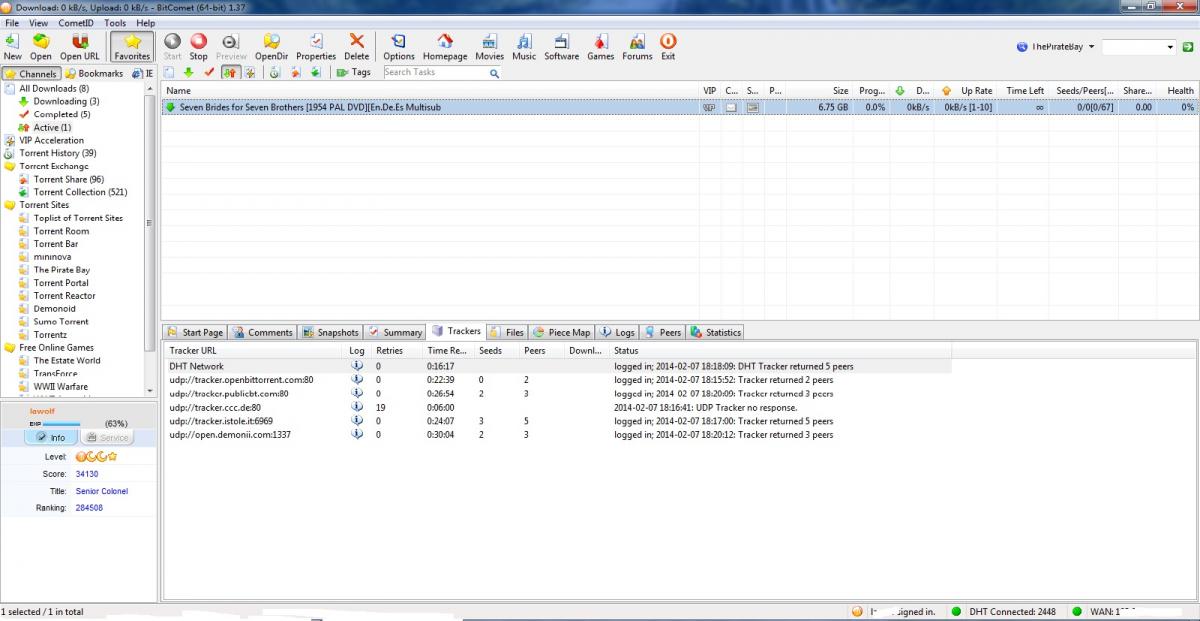This screenshot has height=621, width=1200.
Task: Open the Tools menu
Action: point(114,22)
